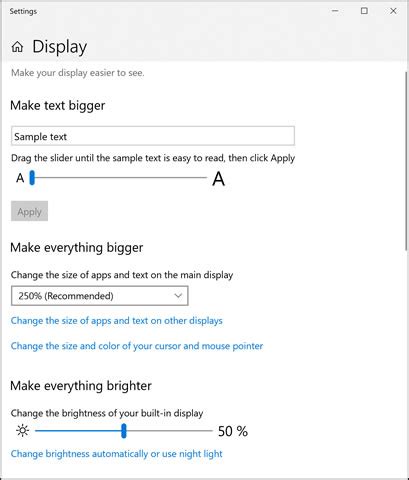This screenshot has height=480, width=409.
Task: Minimize the Settings window
Action: [335, 11]
